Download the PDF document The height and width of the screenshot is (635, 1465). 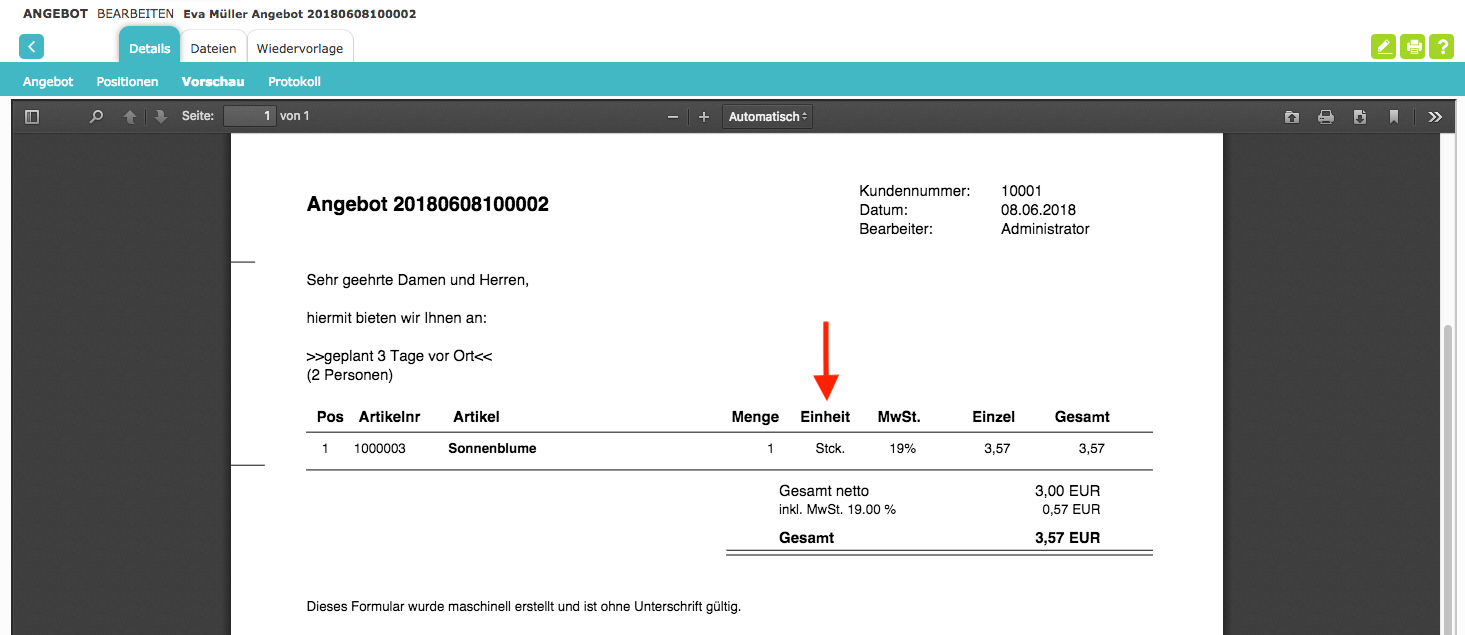click(x=1360, y=117)
